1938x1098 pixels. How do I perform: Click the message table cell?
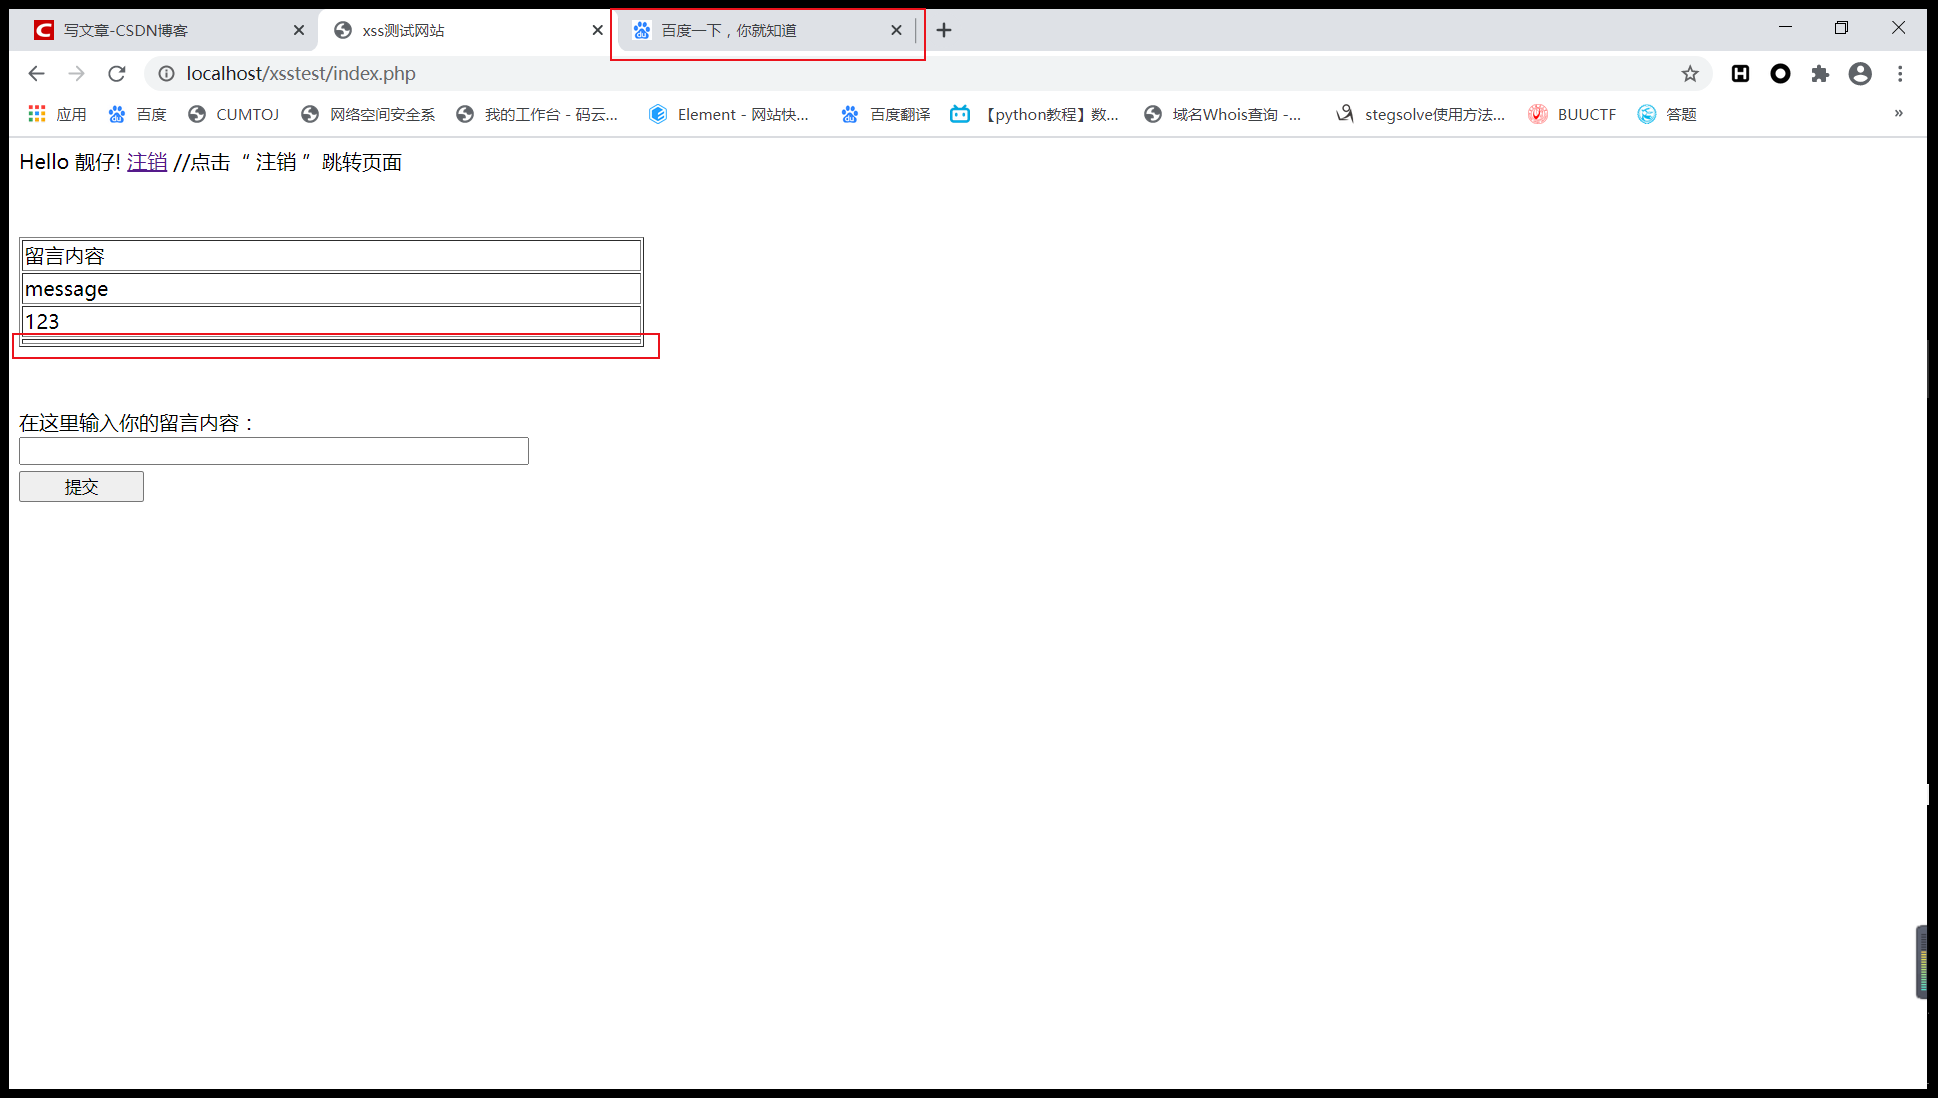[331, 289]
